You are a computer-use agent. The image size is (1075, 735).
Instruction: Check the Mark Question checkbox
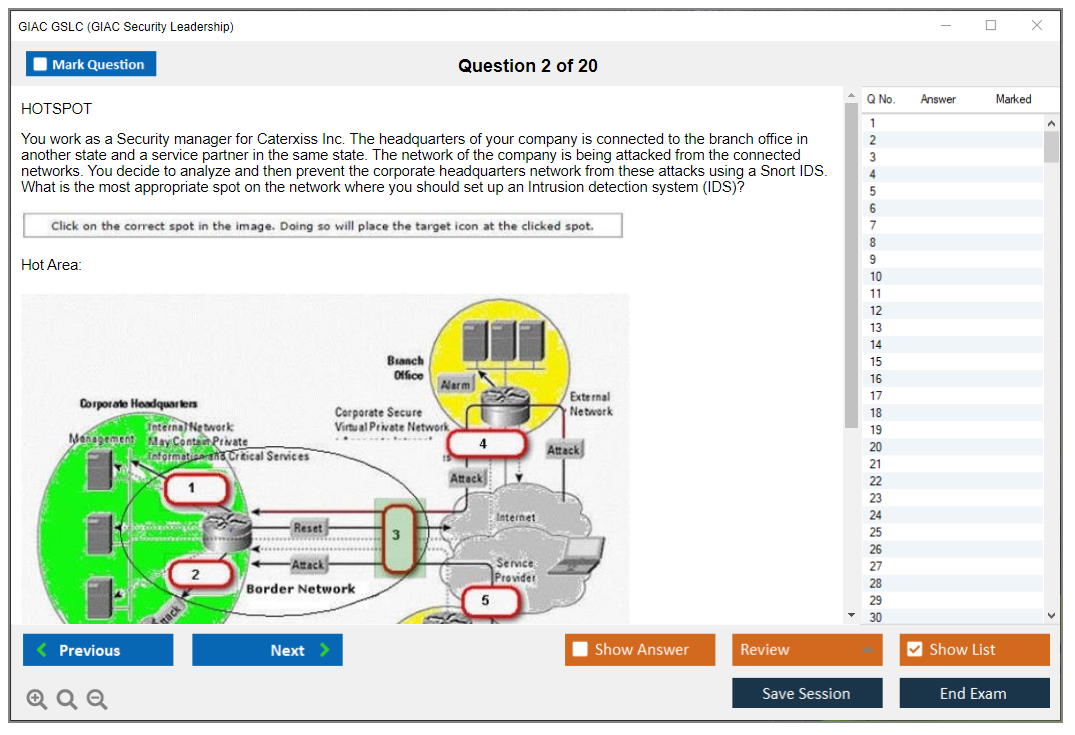41,64
